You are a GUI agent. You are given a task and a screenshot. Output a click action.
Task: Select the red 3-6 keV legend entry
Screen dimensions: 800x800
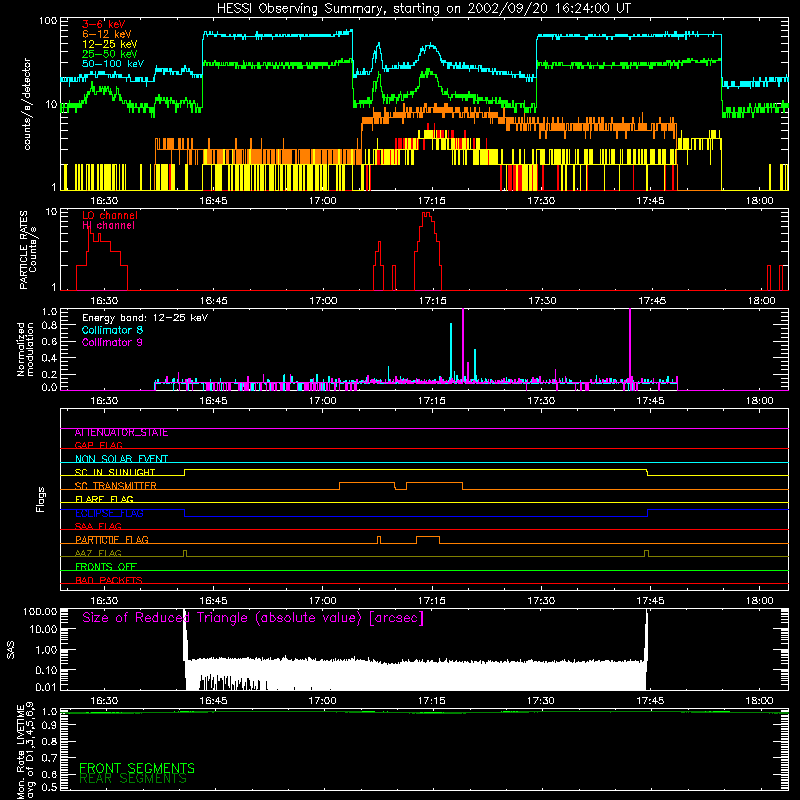(x=103, y=24)
